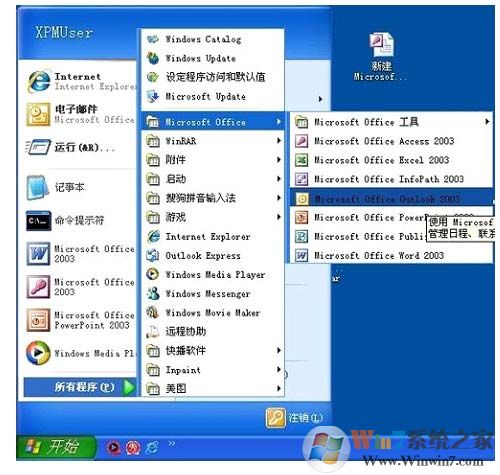Expand the 附件 submenu arrow
Viewport: 500px width, 475px height.
tap(279, 160)
